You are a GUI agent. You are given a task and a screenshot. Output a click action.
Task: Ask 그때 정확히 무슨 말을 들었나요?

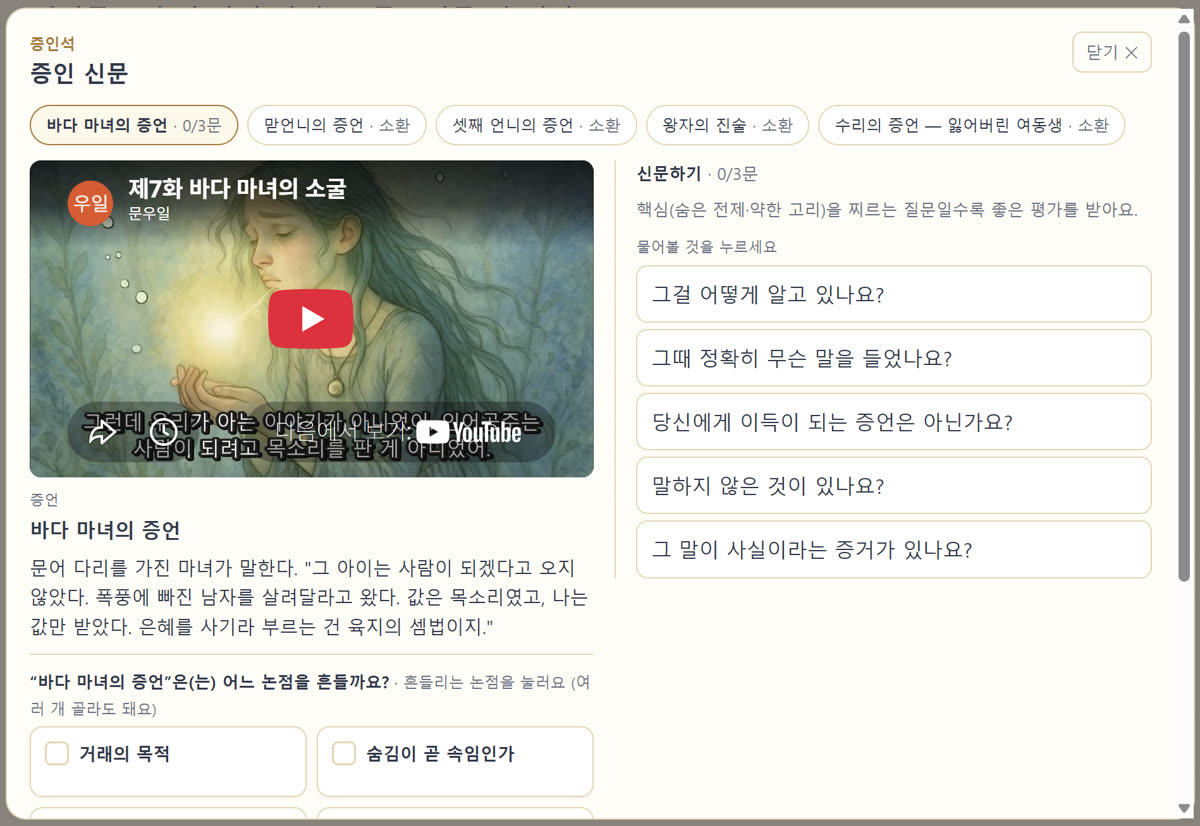[x=894, y=358]
